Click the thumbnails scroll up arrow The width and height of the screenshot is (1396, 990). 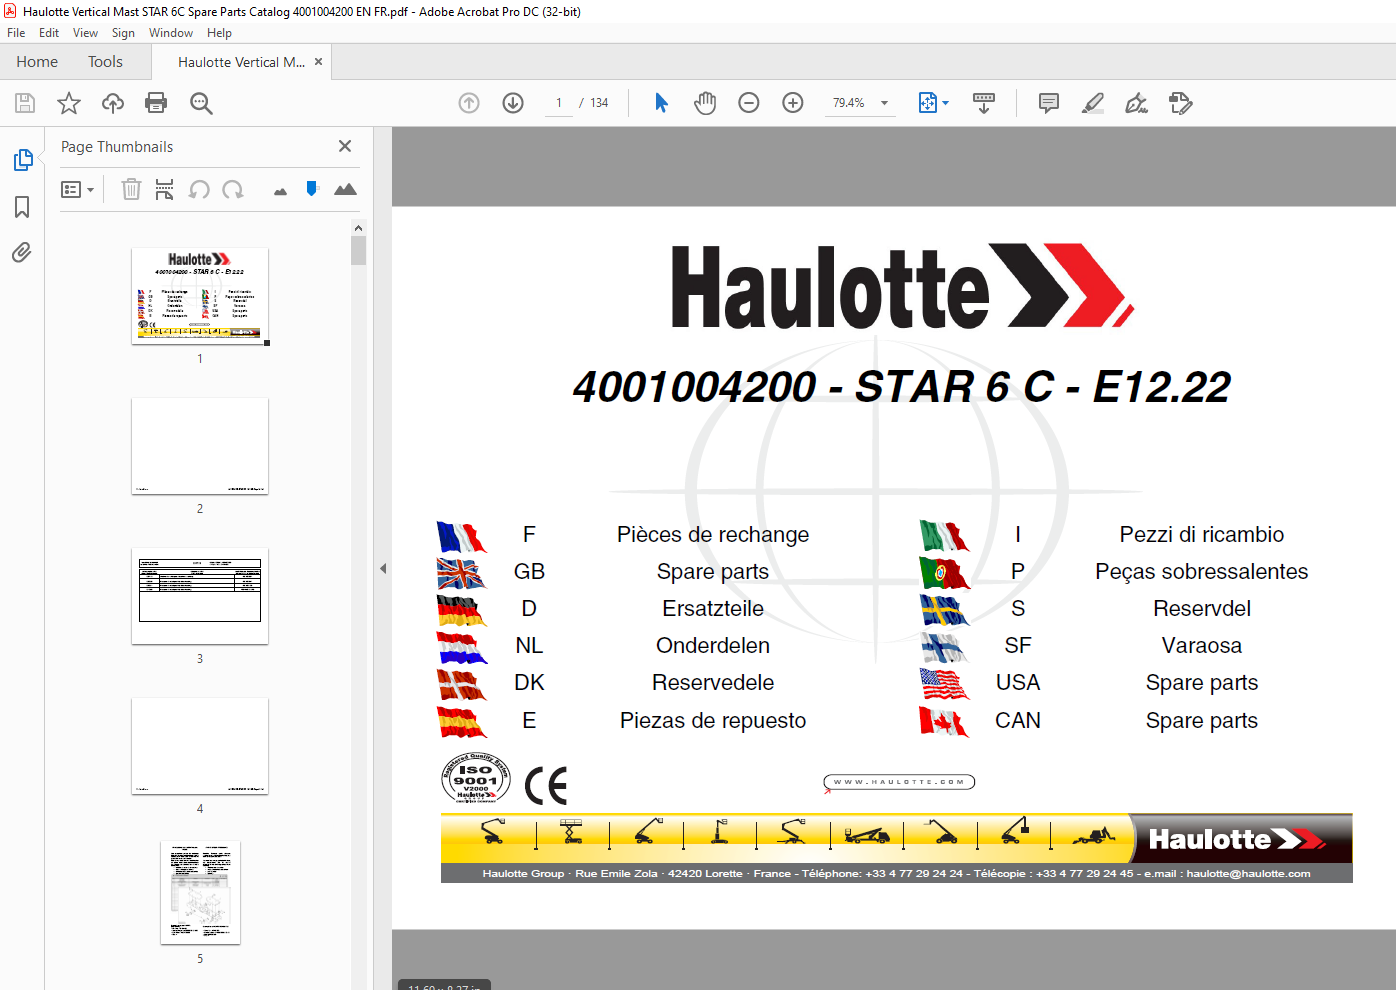point(358,228)
